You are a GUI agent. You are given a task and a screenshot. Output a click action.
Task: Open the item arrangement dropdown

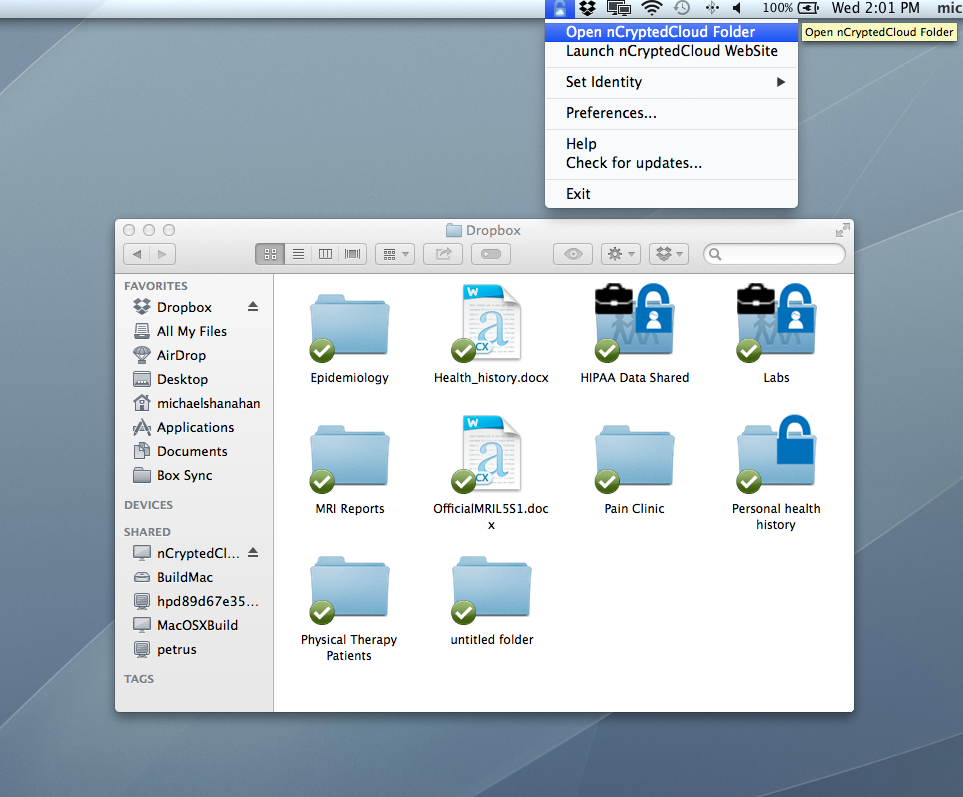click(396, 254)
